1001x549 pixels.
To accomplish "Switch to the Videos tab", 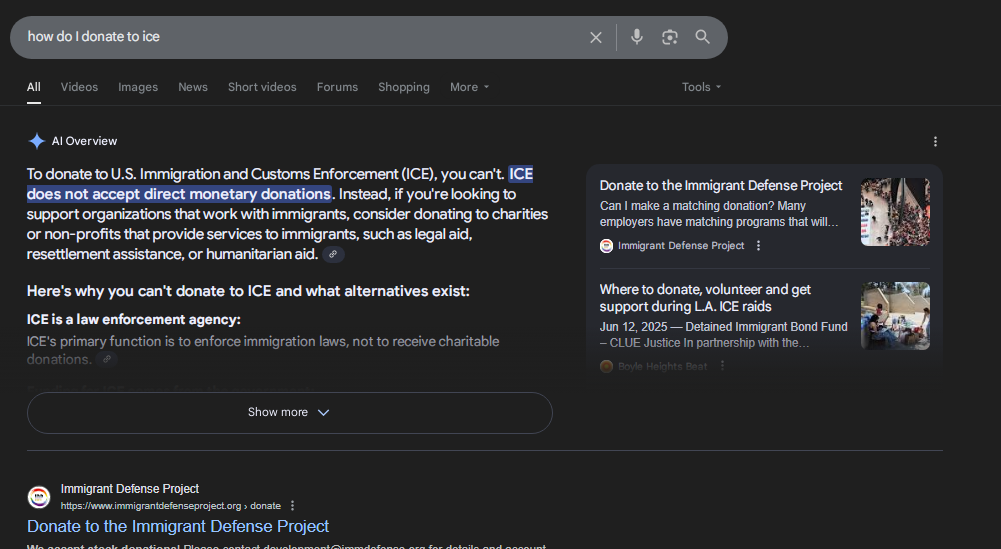I will coord(79,87).
